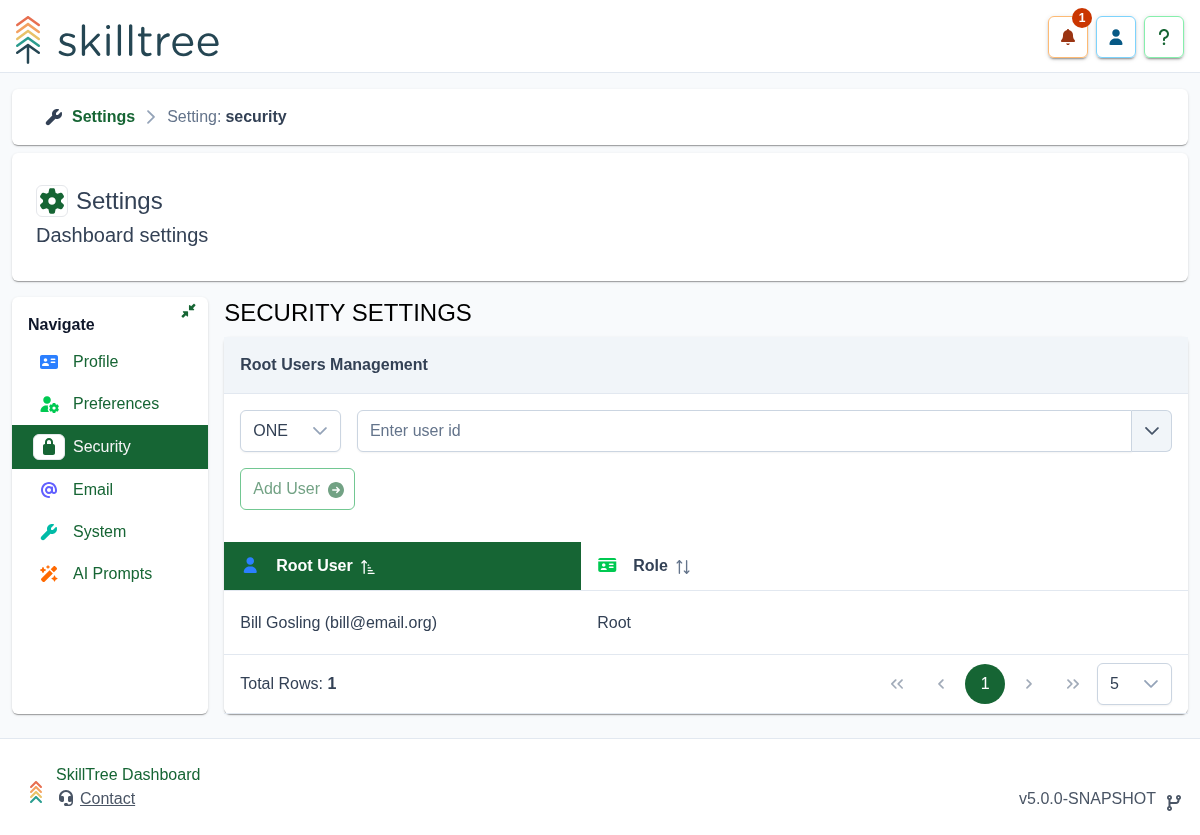1200x835 pixels.
Task: Click the person icon in Root User header
Action: tap(250, 565)
